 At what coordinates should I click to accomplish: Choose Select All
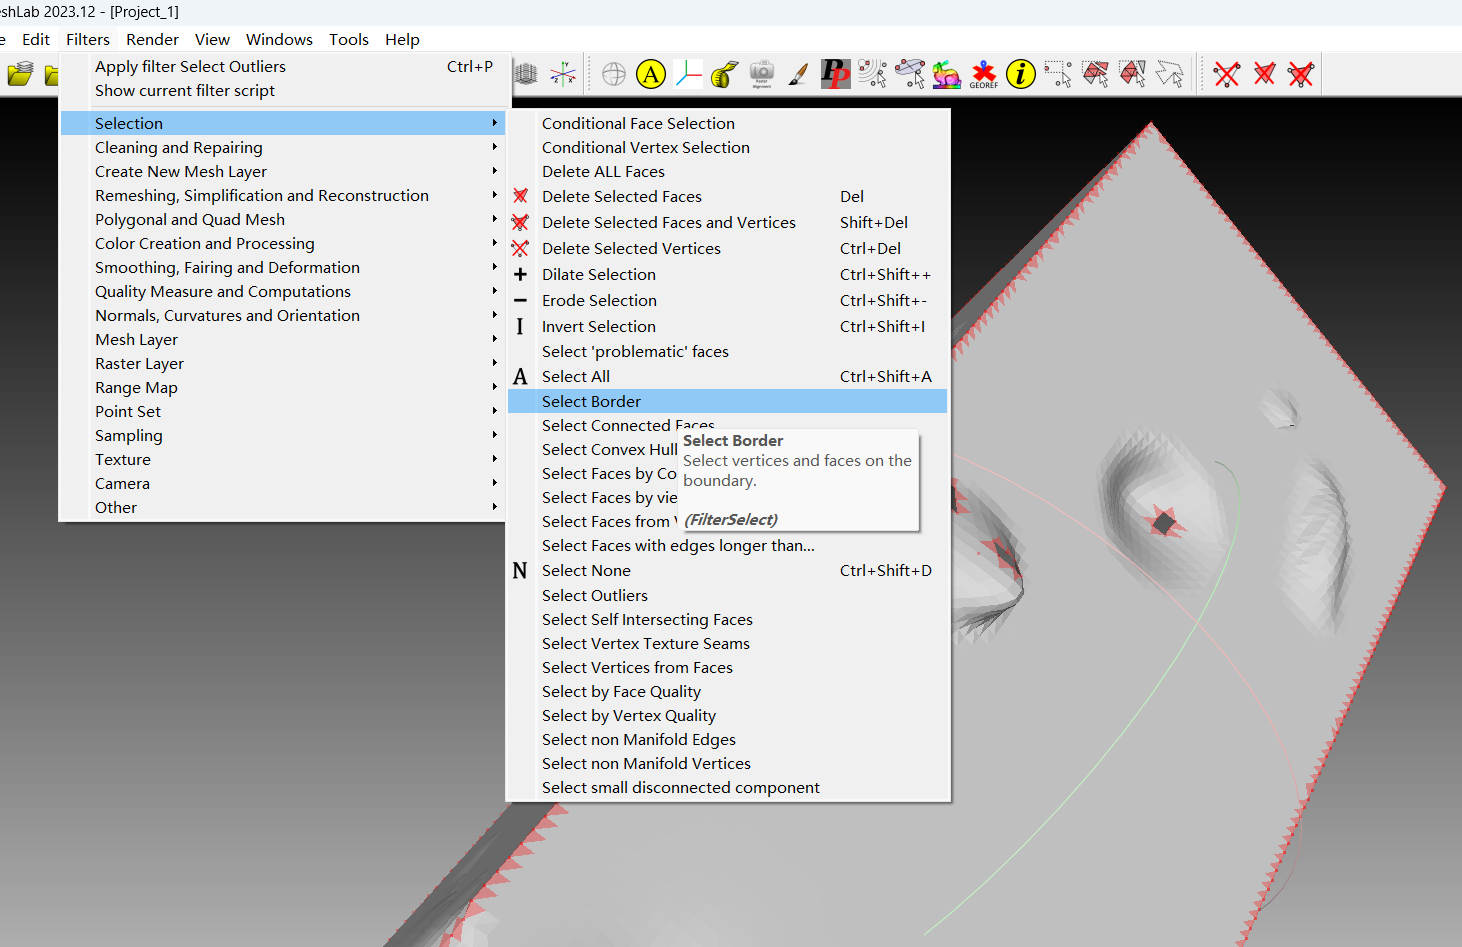727,376
